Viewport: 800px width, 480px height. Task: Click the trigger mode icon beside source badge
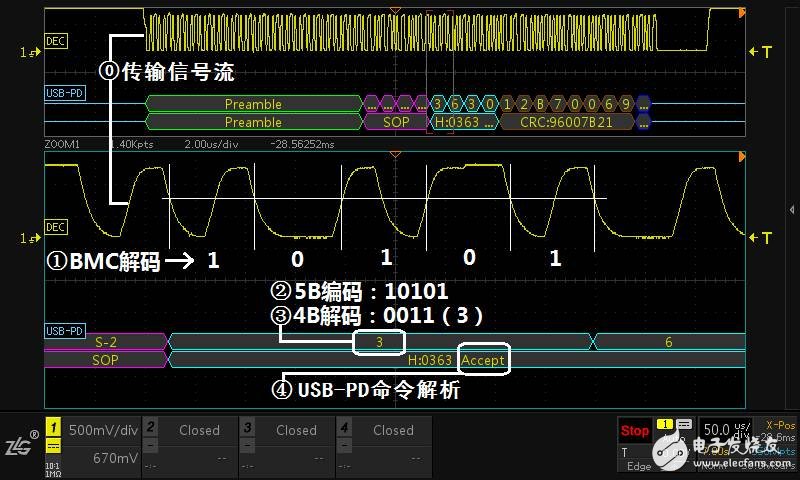point(684,424)
